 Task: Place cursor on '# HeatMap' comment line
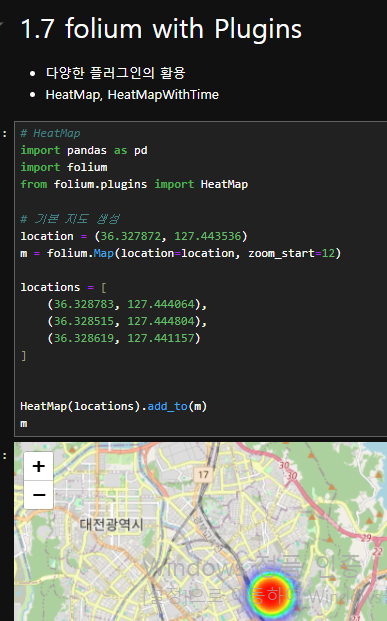pos(50,133)
